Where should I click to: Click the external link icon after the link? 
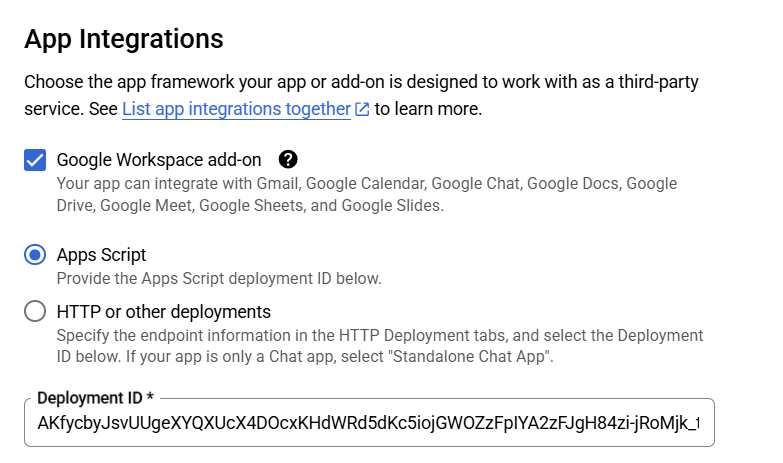click(362, 109)
